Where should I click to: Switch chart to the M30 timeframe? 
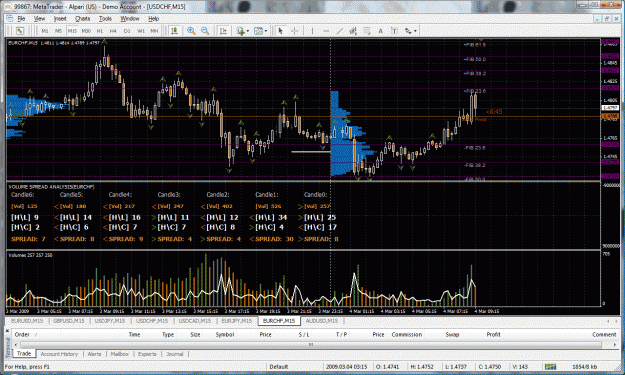click(86, 31)
